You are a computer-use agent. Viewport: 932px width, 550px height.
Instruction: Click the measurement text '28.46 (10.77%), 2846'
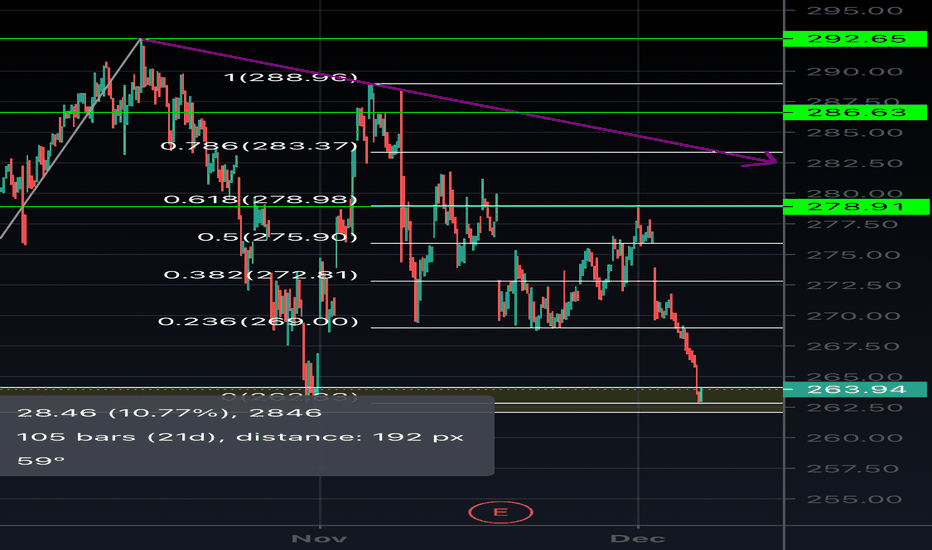tap(169, 413)
